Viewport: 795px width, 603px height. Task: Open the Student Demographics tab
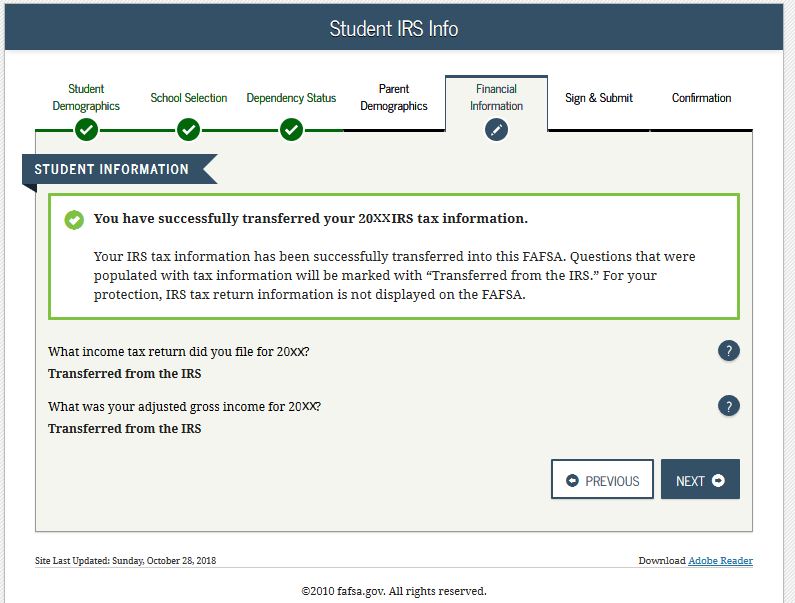tap(86, 97)
